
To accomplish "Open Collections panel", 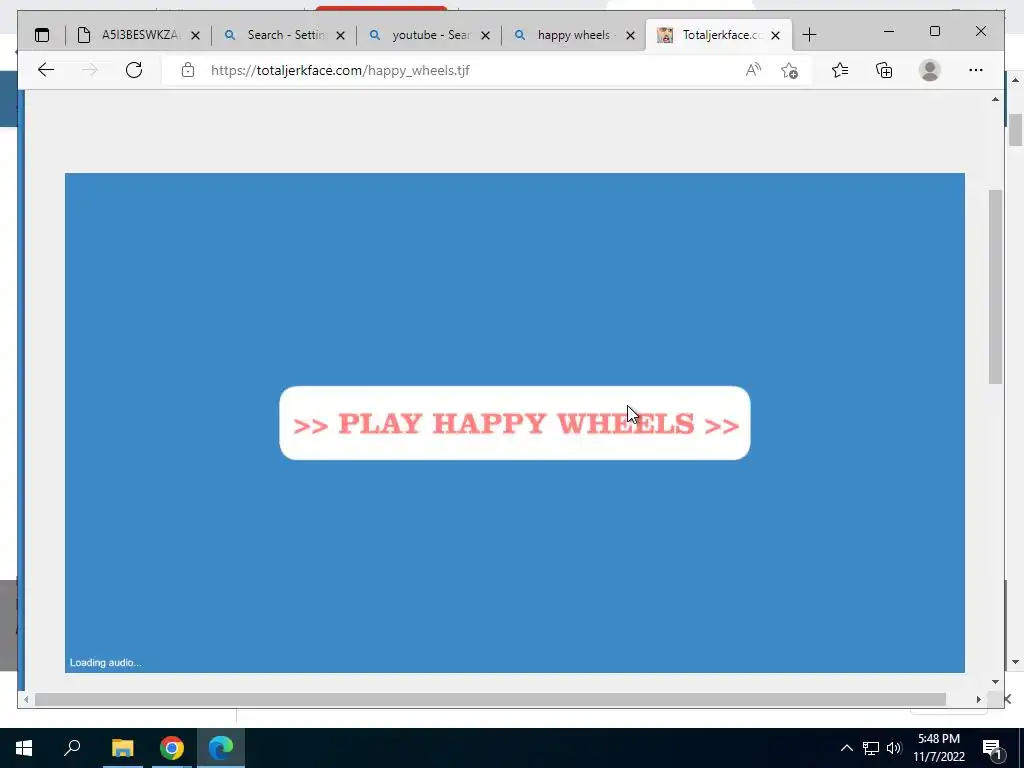I will (884, 70).
